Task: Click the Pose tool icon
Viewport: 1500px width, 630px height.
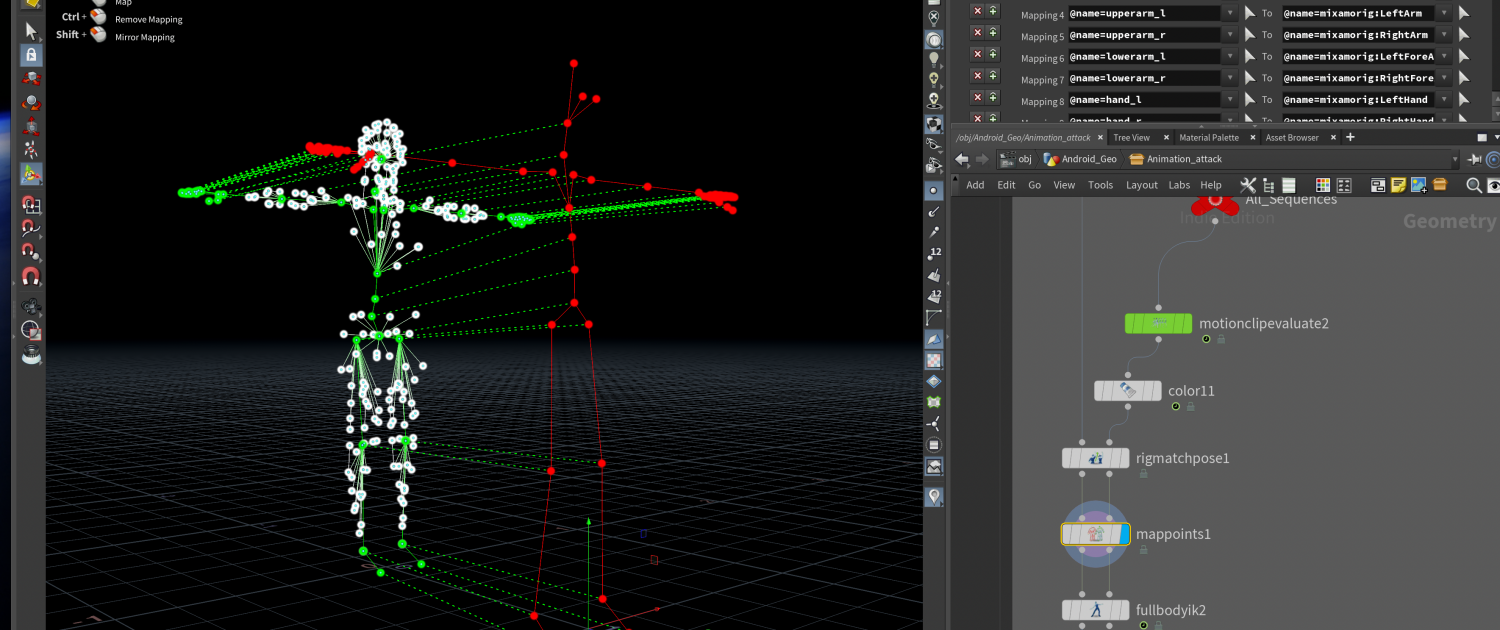Action: click(x=31, y=150)
